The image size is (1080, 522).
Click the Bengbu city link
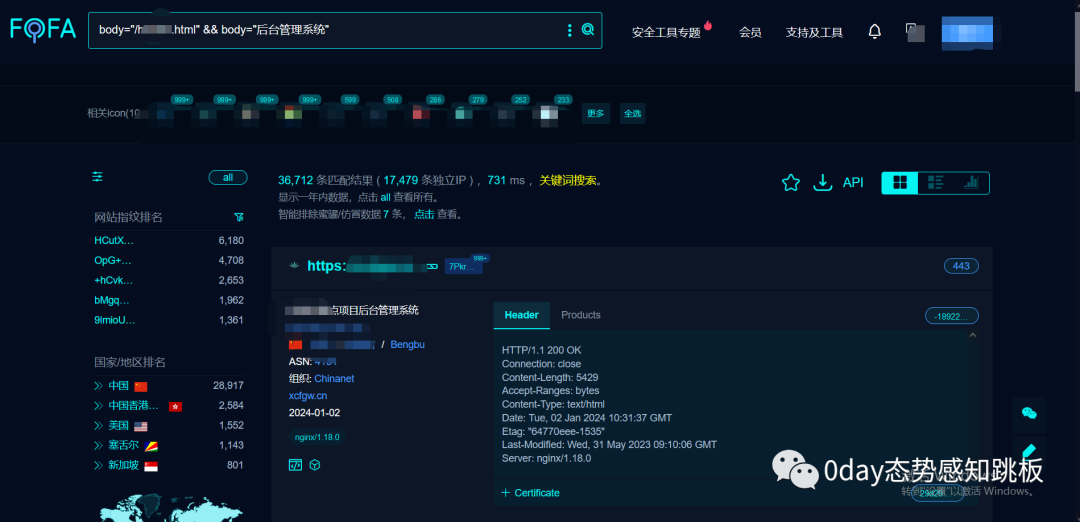click(408, 344)
